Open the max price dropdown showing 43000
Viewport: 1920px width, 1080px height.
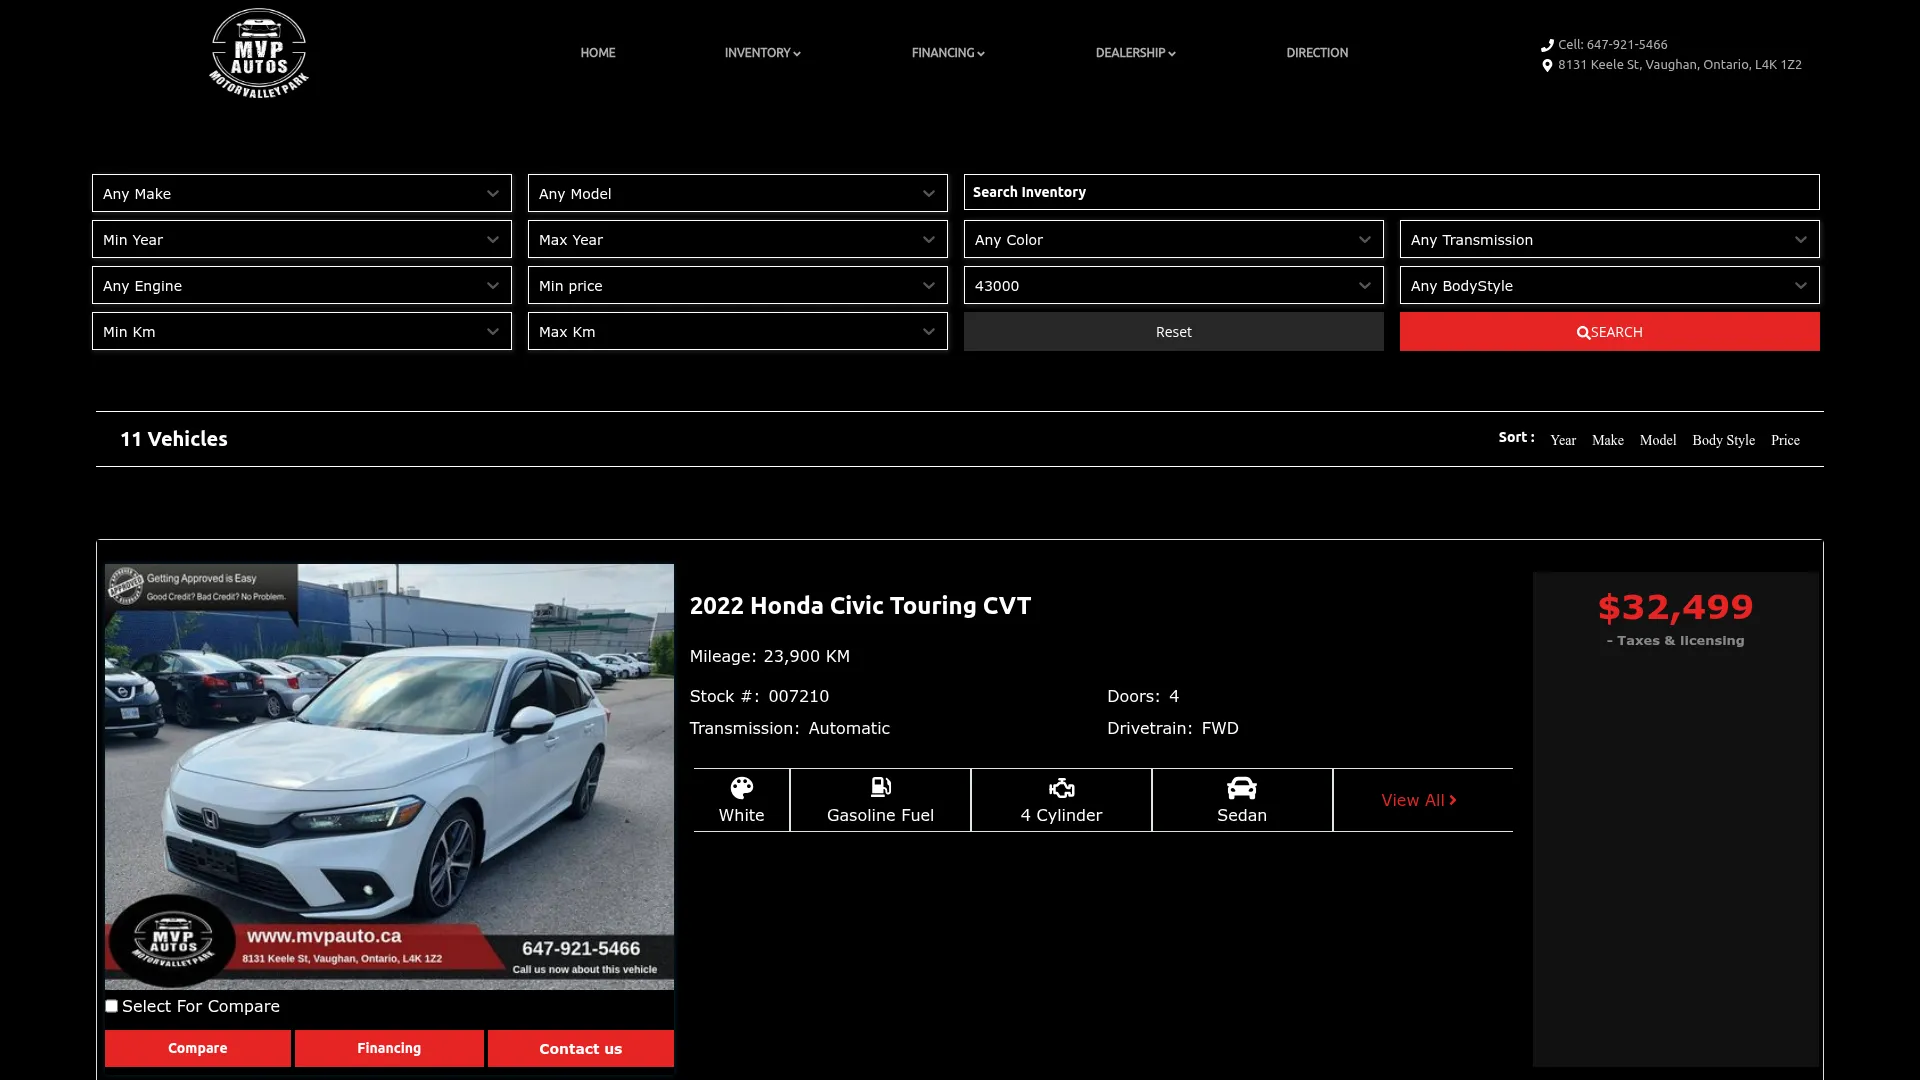pyautogui.click(x=1174, y=285)
